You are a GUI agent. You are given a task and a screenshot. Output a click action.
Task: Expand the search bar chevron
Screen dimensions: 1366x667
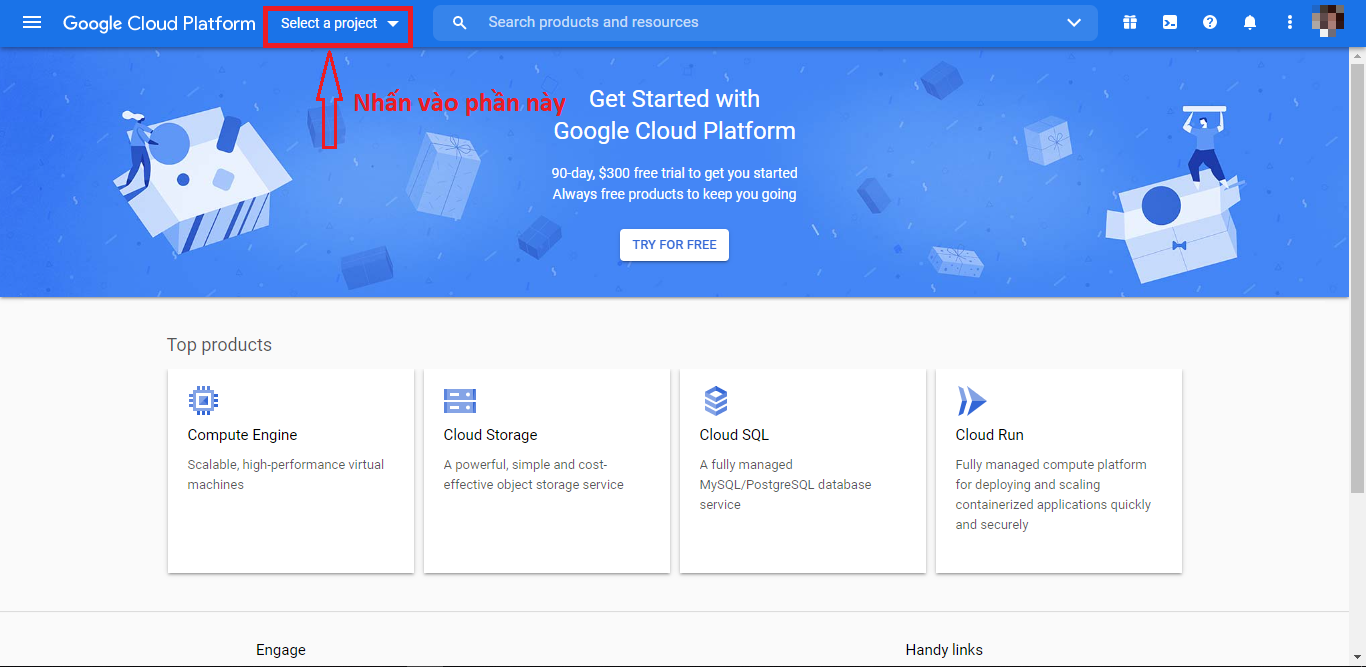tap(1074, 22)
